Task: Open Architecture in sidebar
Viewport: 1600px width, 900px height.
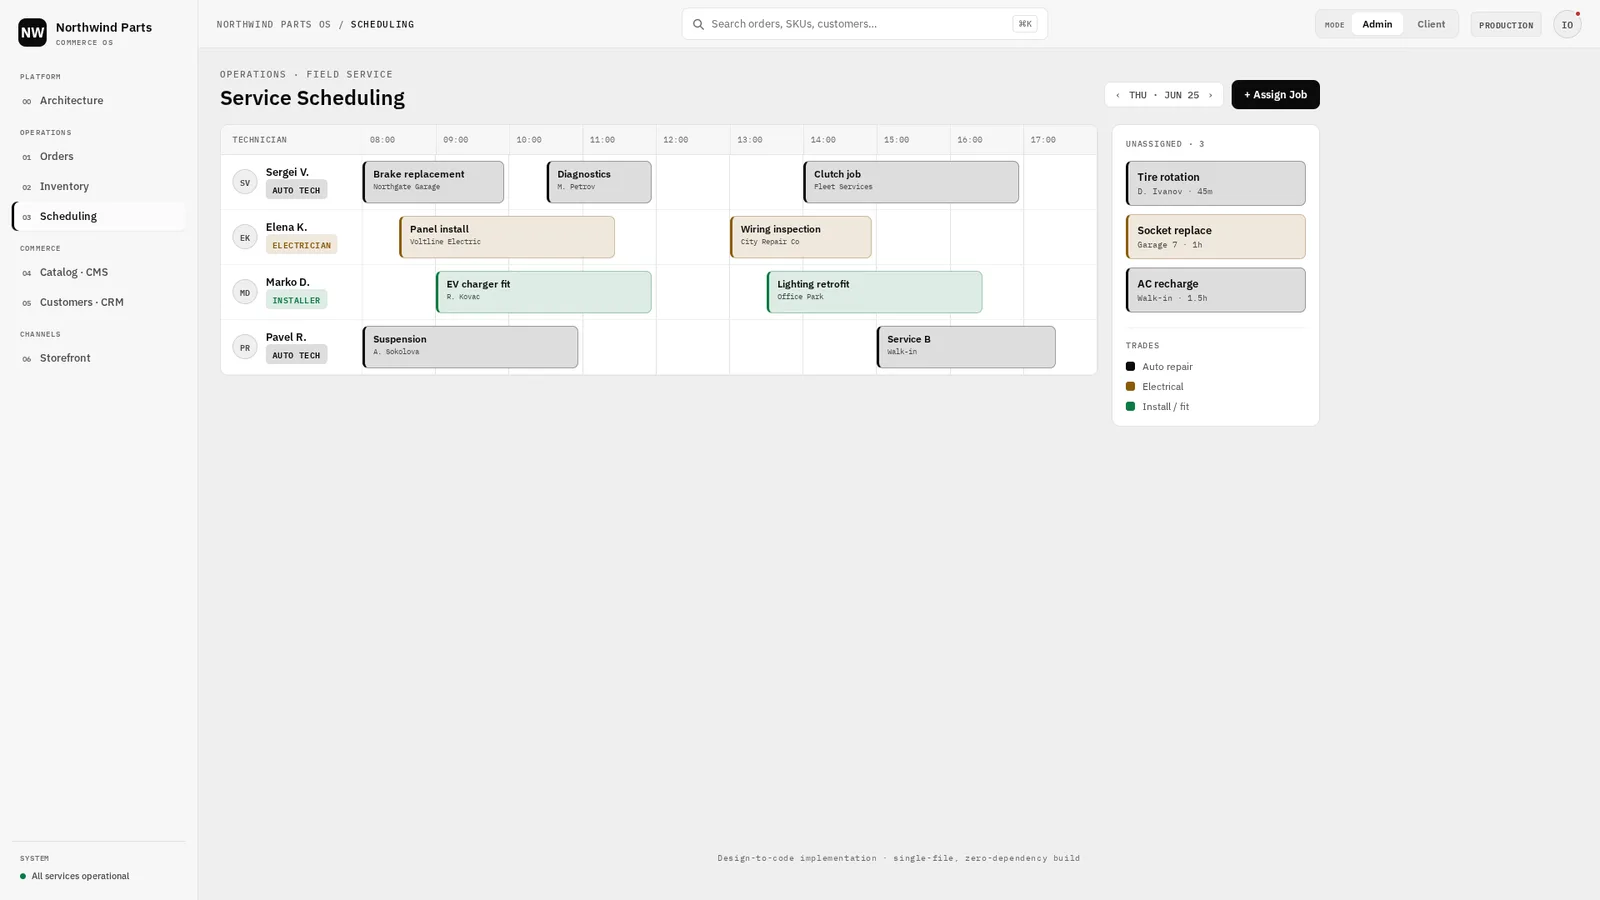Action: click(98, 101)
